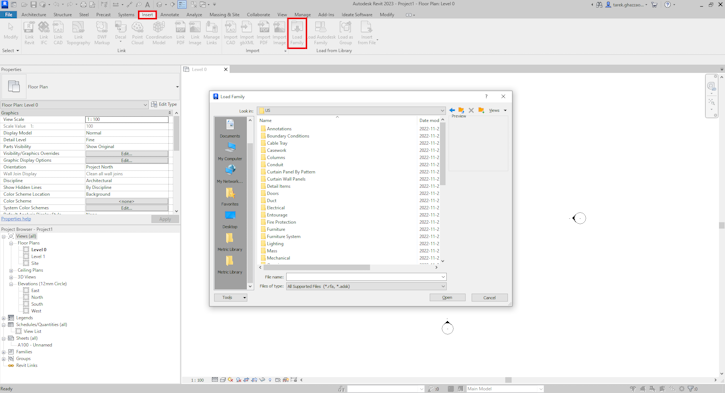Click the DWF Markup icon
The image size is (725, 393).
(x=102, y=33)
